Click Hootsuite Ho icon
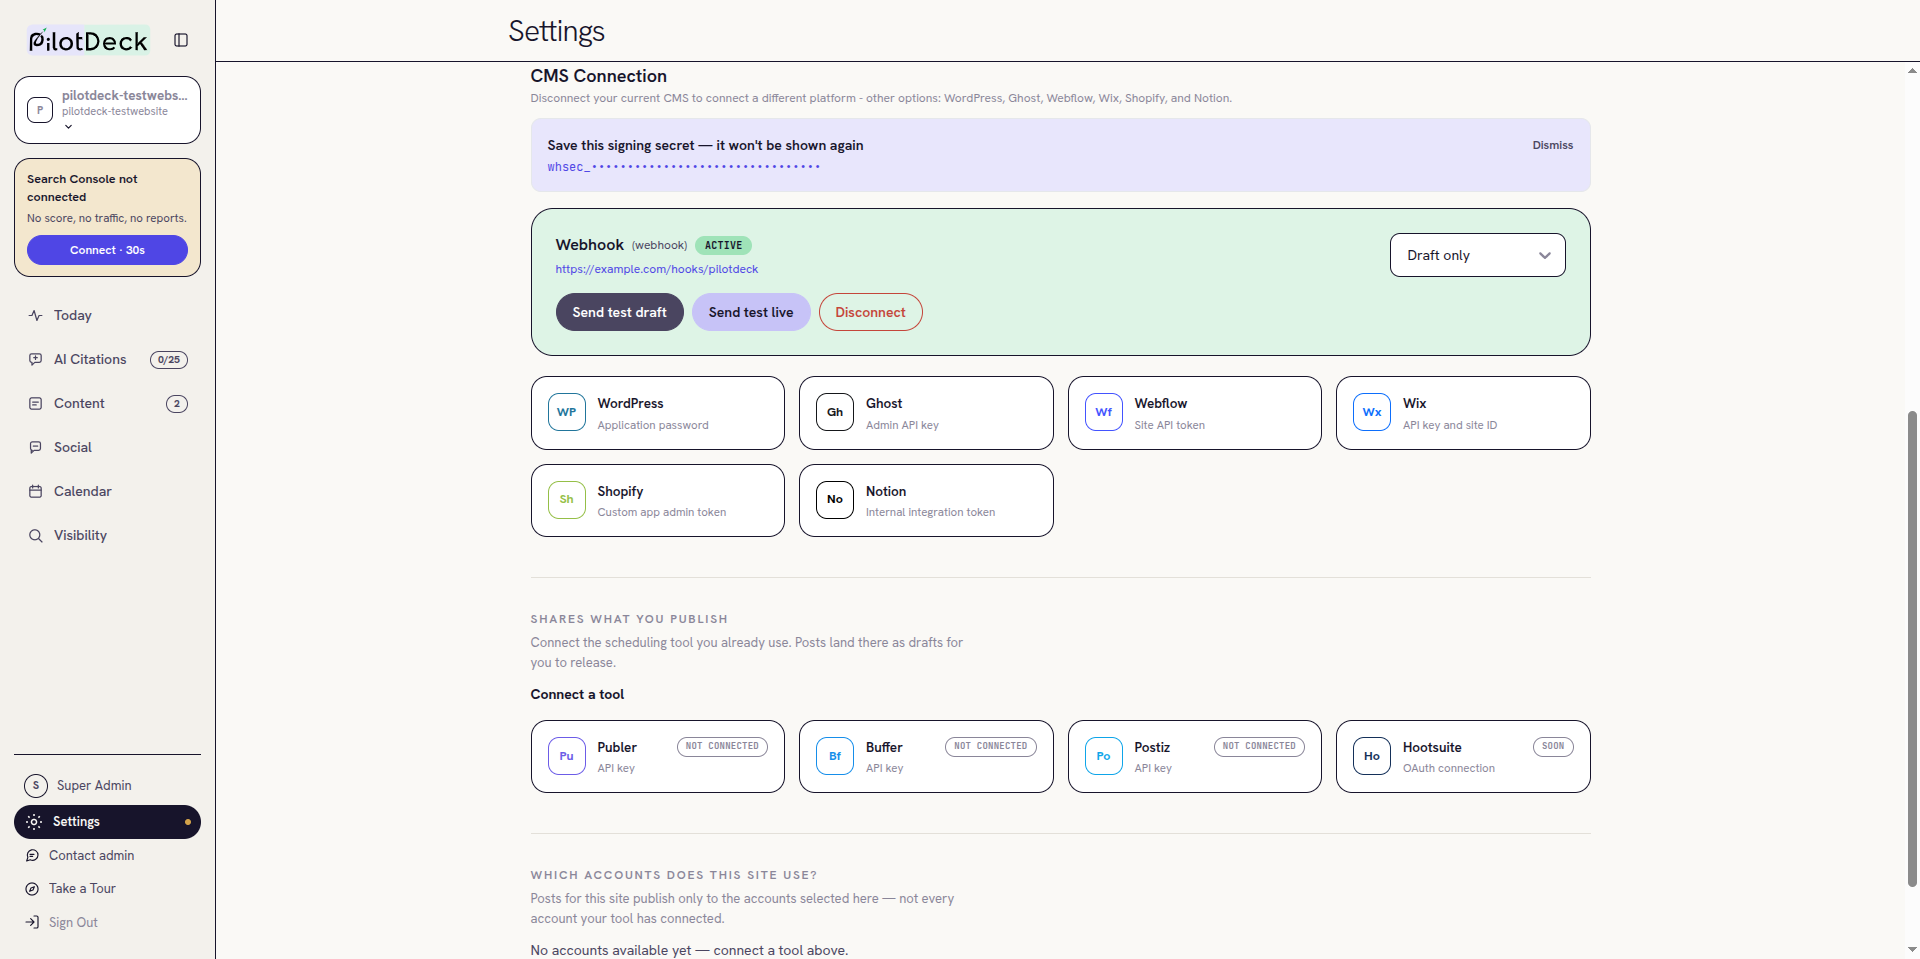Viewport: 1920px width, 959px height. [1372, 756]
